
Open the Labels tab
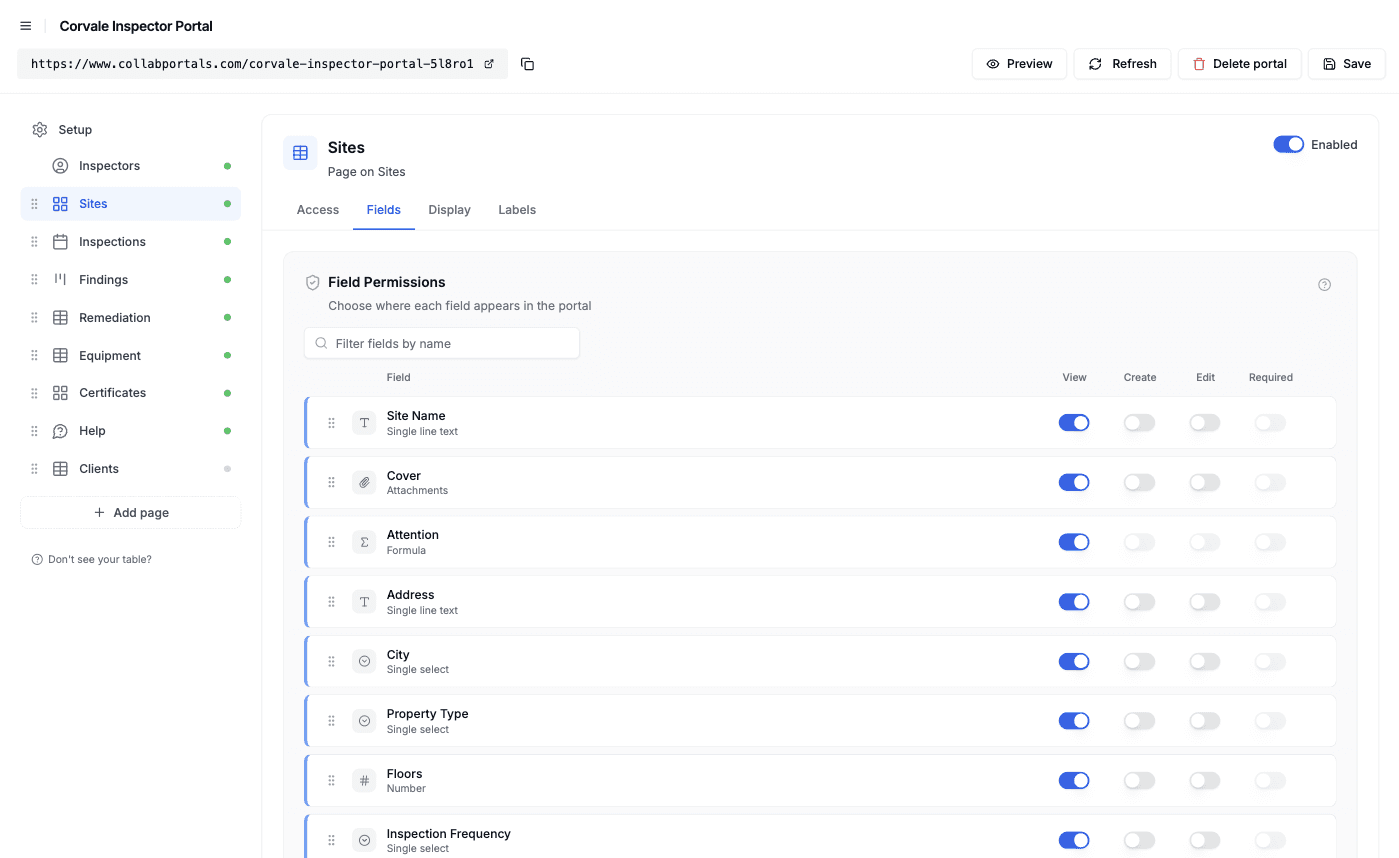(517, 210)
